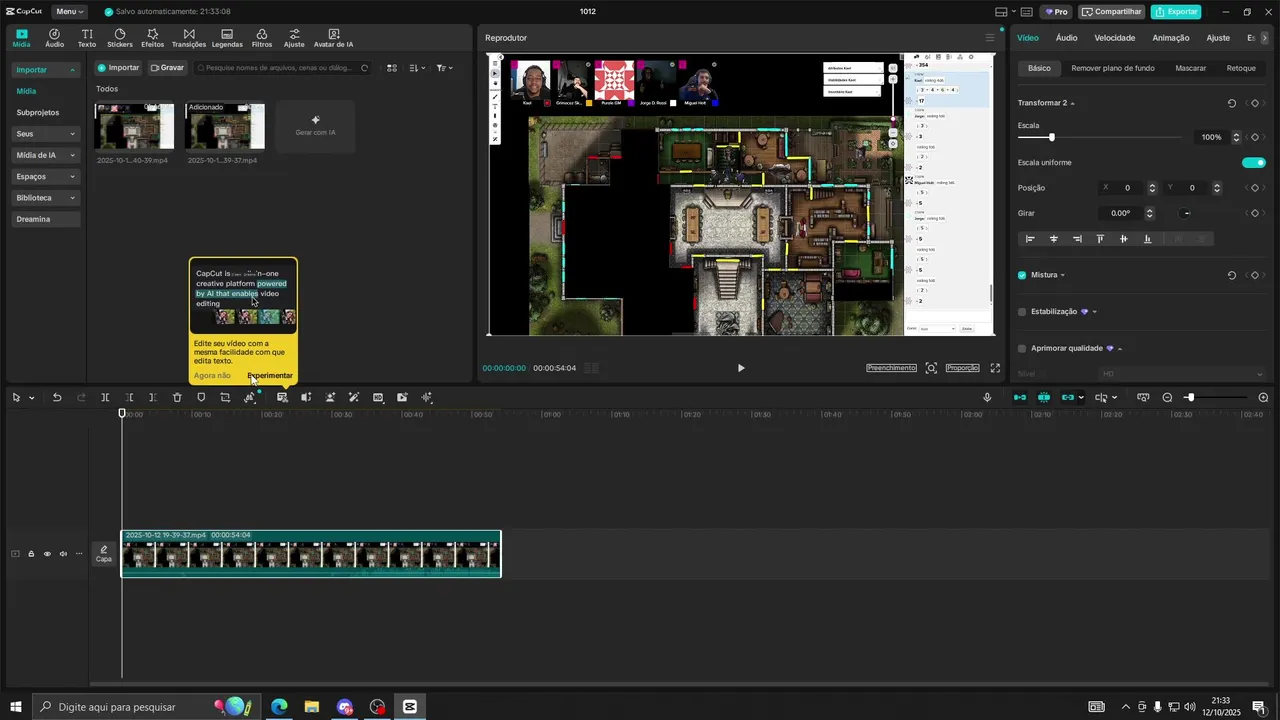The height and width of the screenshot is (720, 1280).
Task: Click the align horizontal center icon
Action: tap(1053, 239)
